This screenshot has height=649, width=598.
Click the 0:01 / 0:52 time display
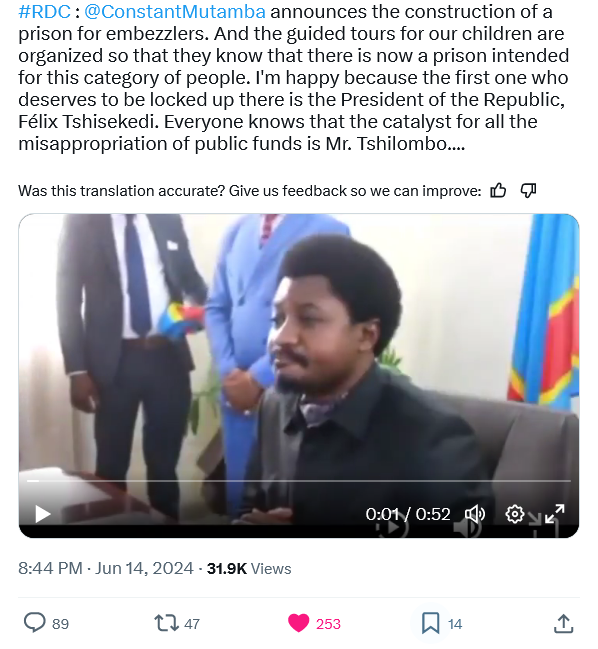[x=408, y=514]
